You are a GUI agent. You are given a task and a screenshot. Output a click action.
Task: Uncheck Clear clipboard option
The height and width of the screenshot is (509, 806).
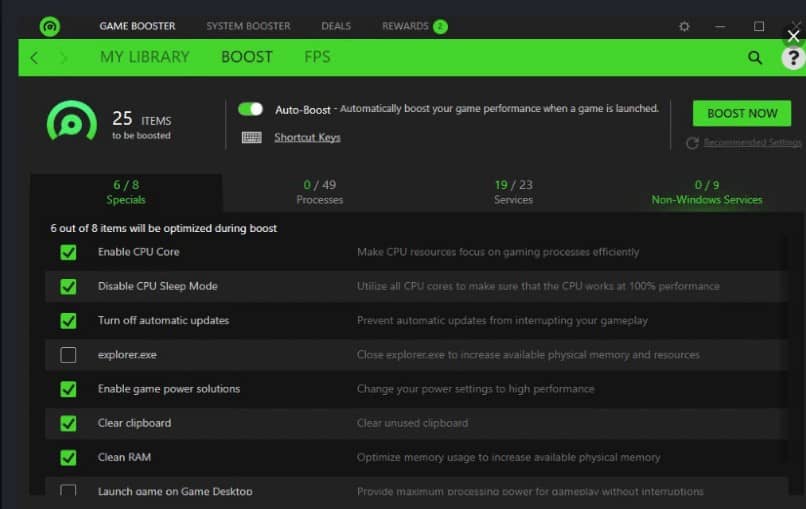68,423
